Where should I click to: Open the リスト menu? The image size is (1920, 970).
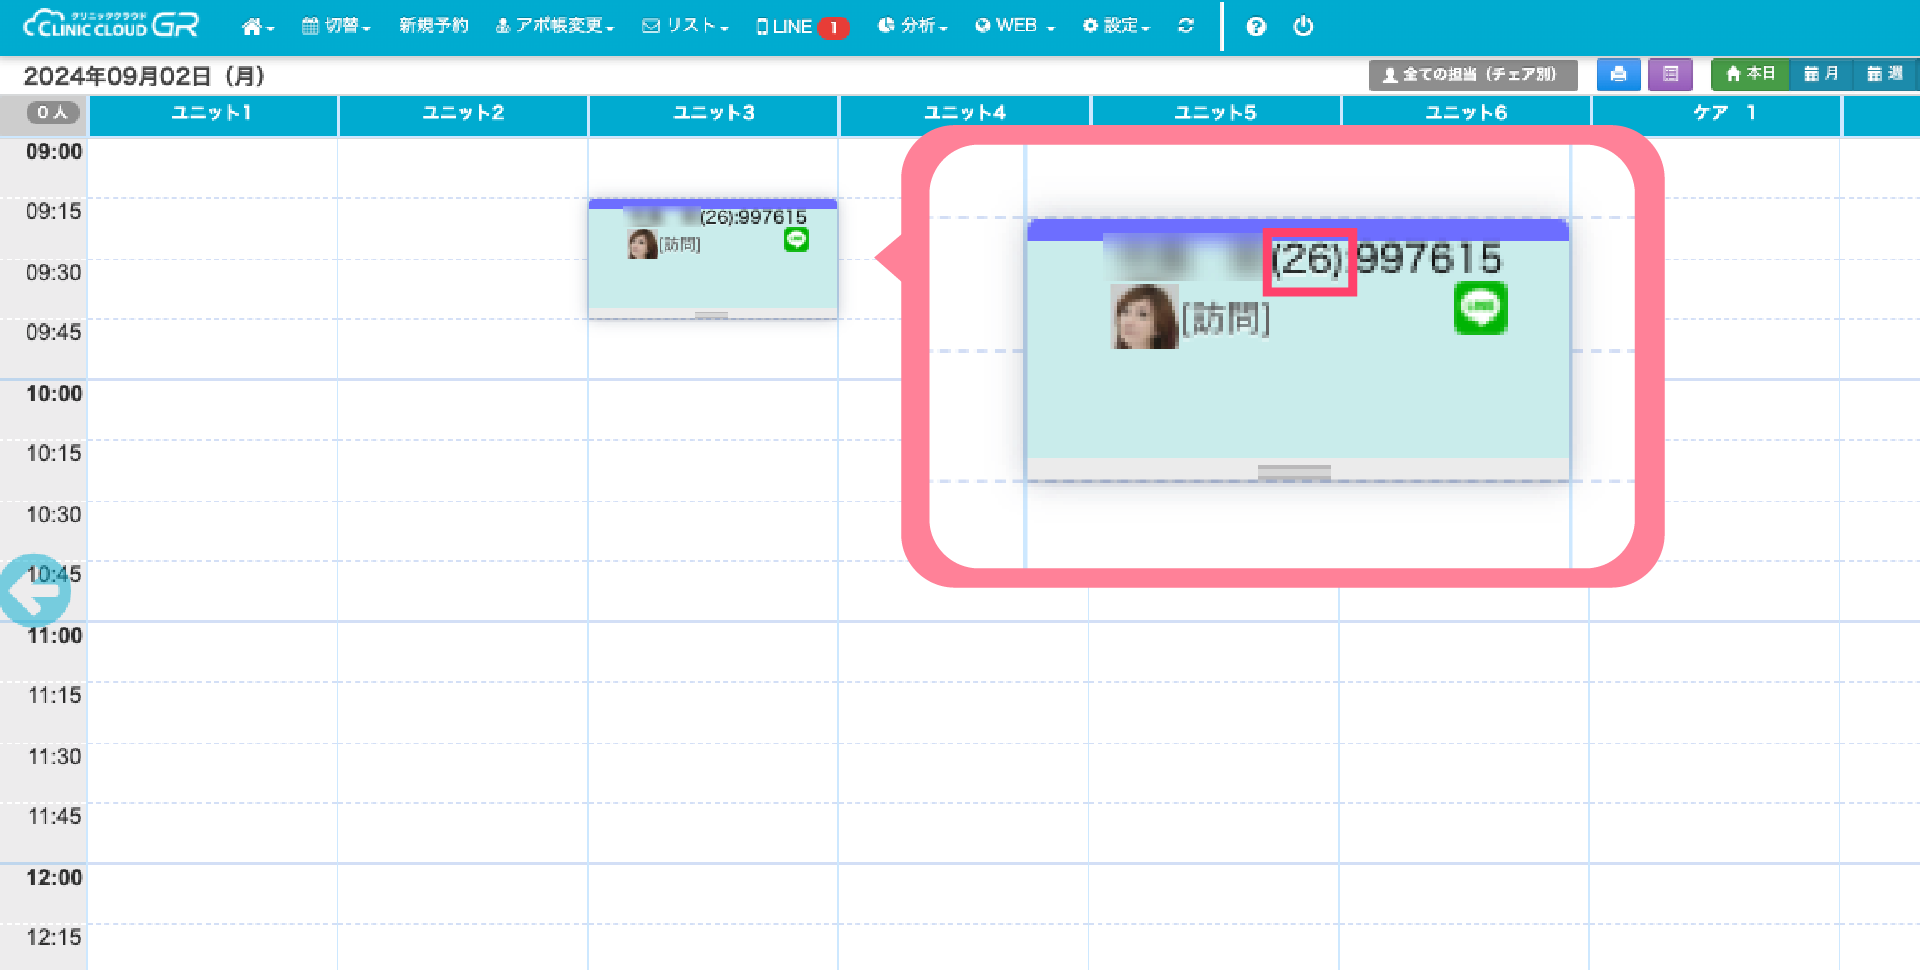pyautogui.click(x=685, y=26)
